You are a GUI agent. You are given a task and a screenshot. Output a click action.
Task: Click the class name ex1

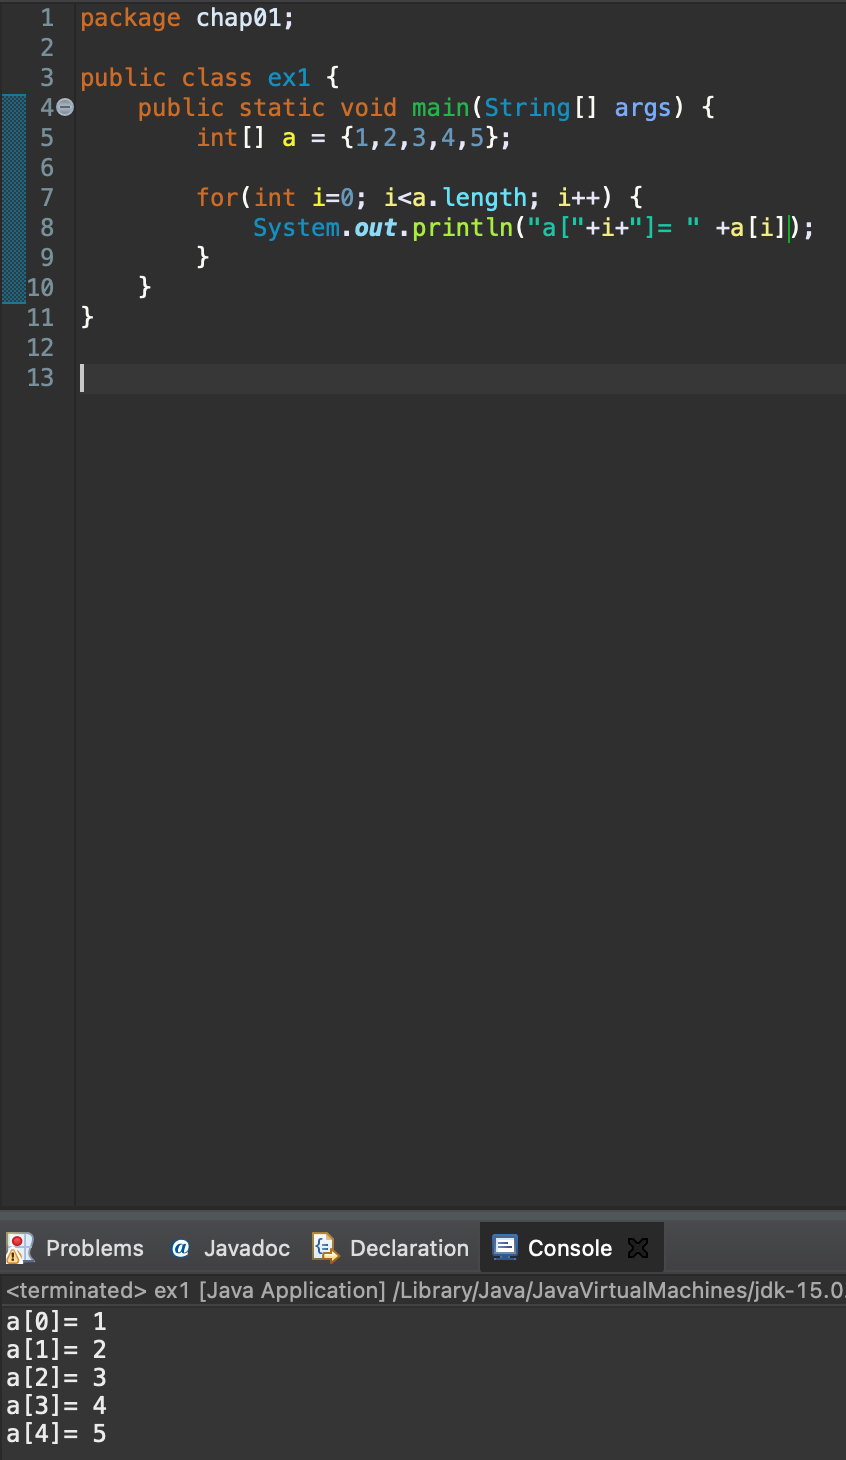pyautogui.click(x=289, y=78)
